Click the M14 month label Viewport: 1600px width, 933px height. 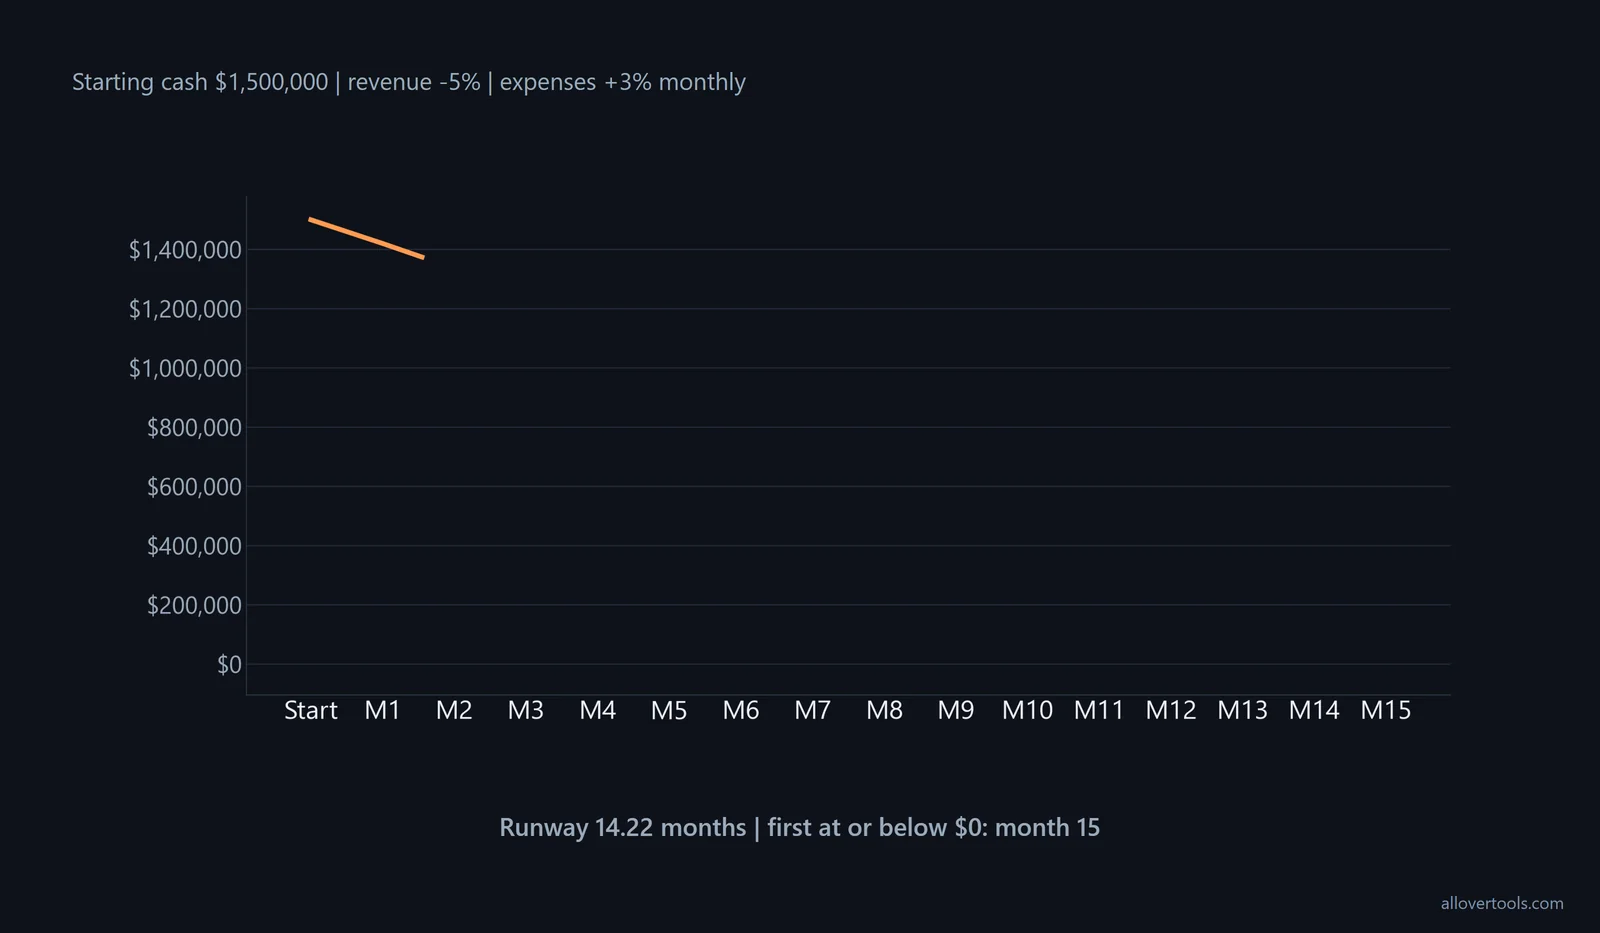[x=1314, y=710]
